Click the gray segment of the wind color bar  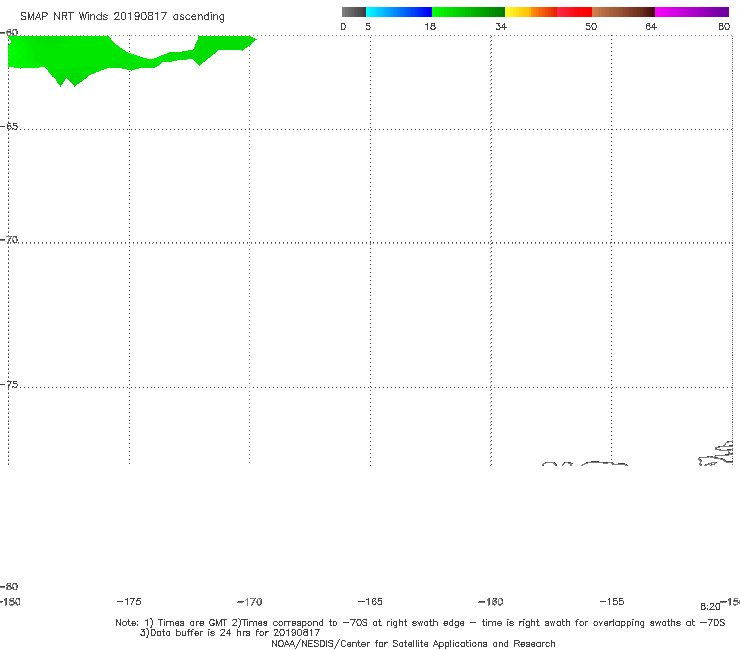click(353, 12)
